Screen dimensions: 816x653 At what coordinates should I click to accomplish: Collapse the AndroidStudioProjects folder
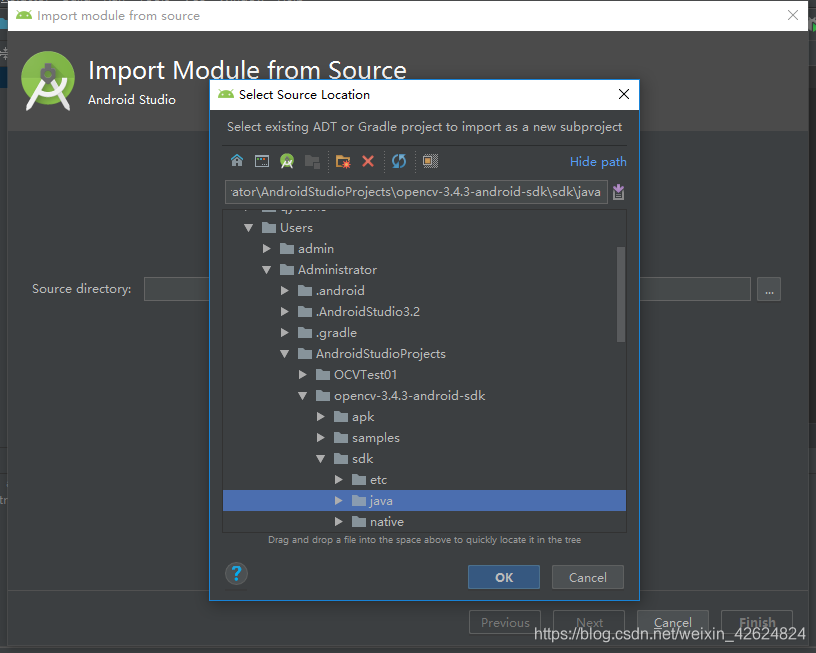tap(285, 354)
